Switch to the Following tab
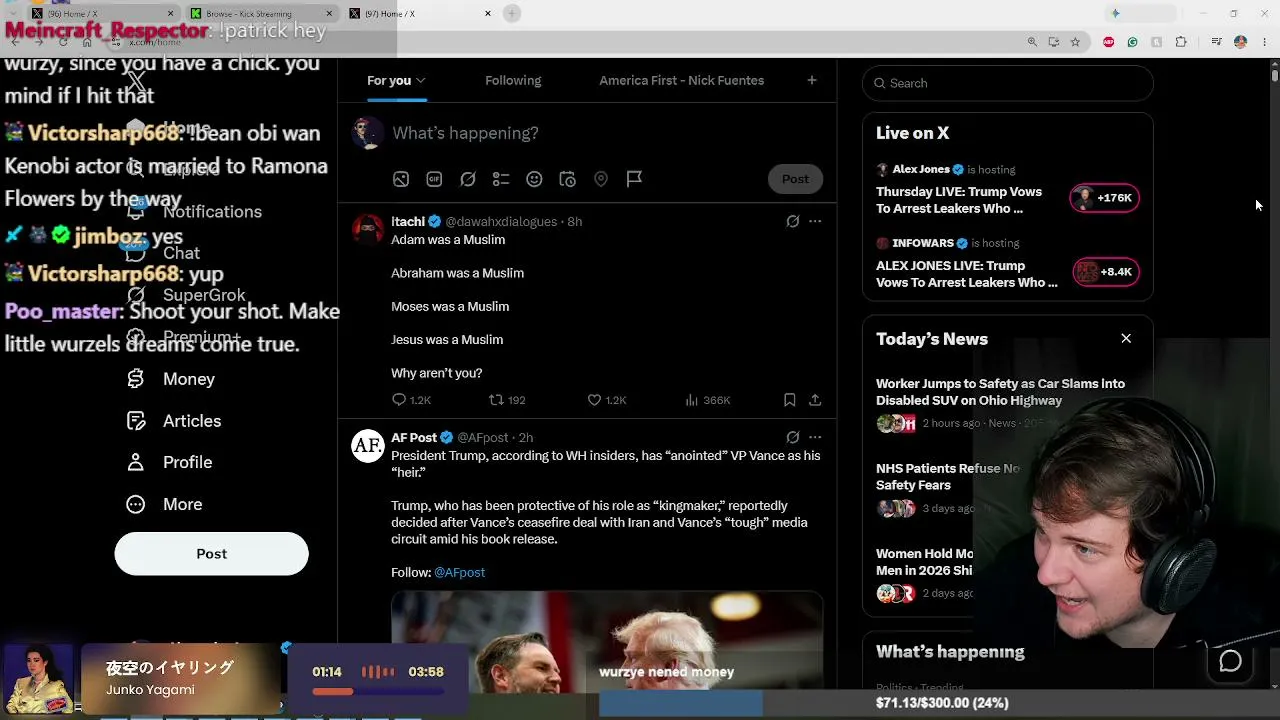This screenshot has height=720, width=1280. coord(513,80)
